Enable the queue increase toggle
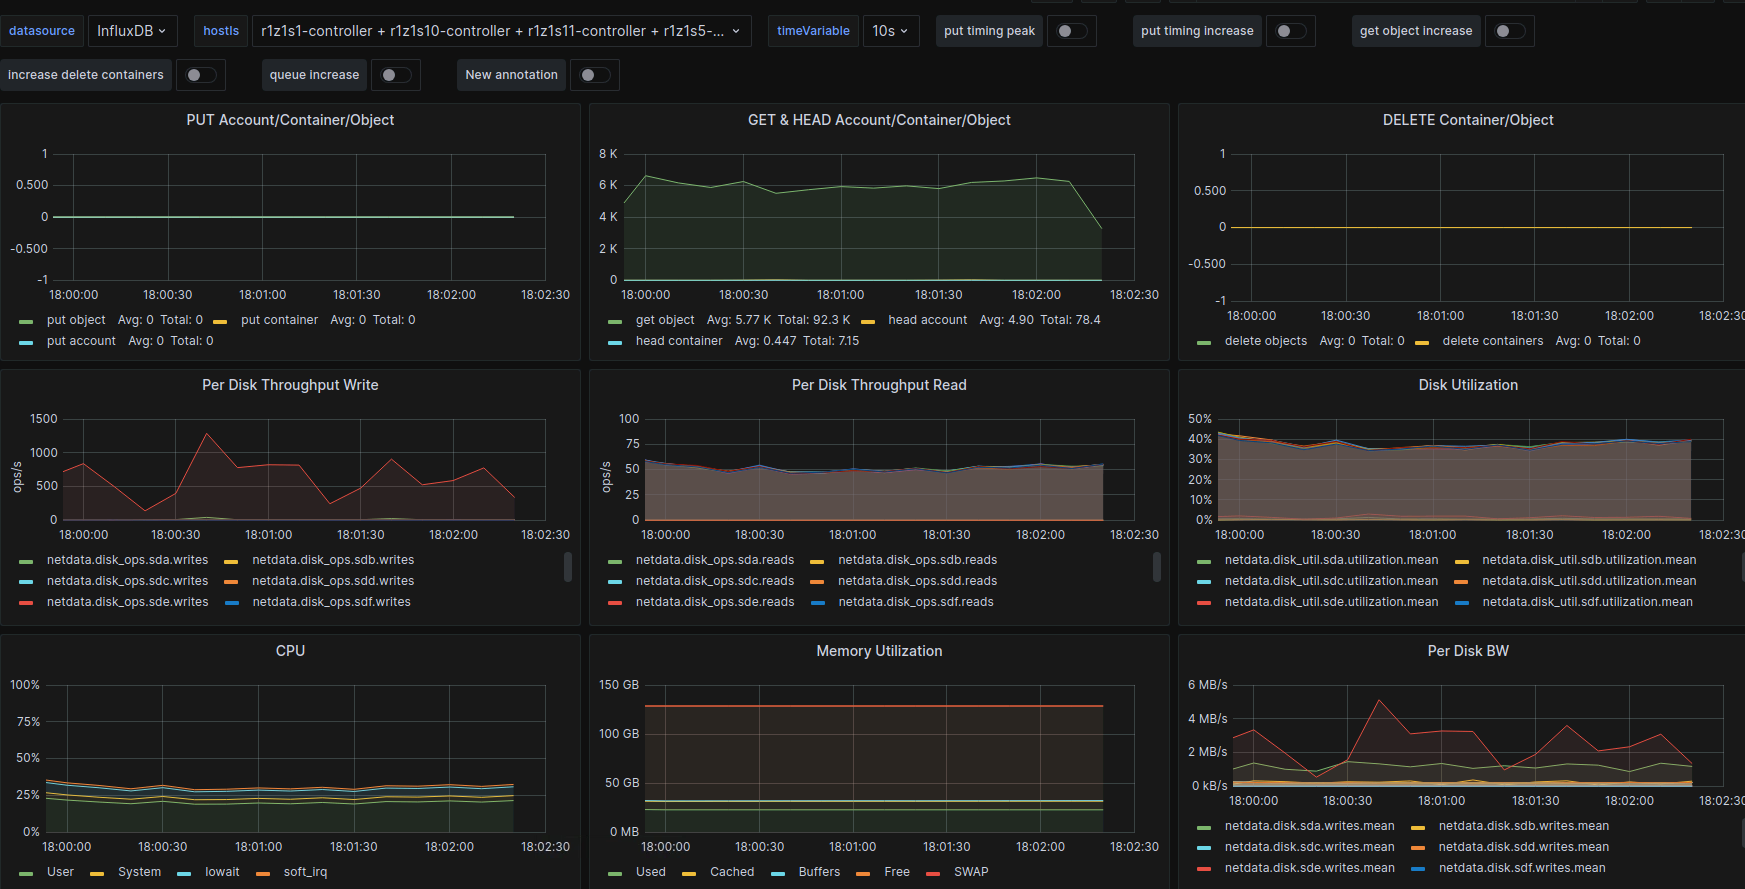Viewport: 1745px width, 889px height. [395, 75]
